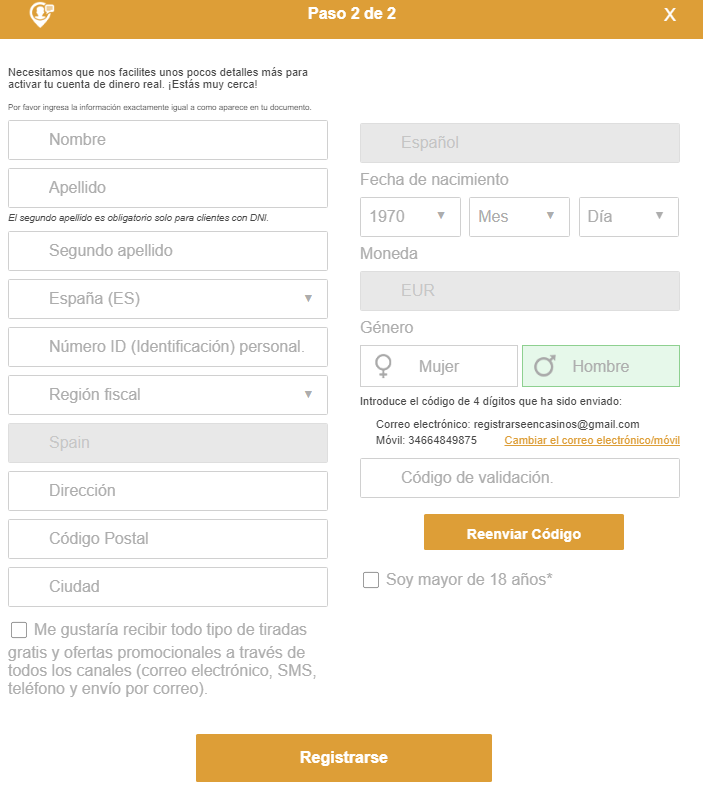Click the male symbol icon
The height and width of the screenshot is (797, 703).
(x=544, y=366)
